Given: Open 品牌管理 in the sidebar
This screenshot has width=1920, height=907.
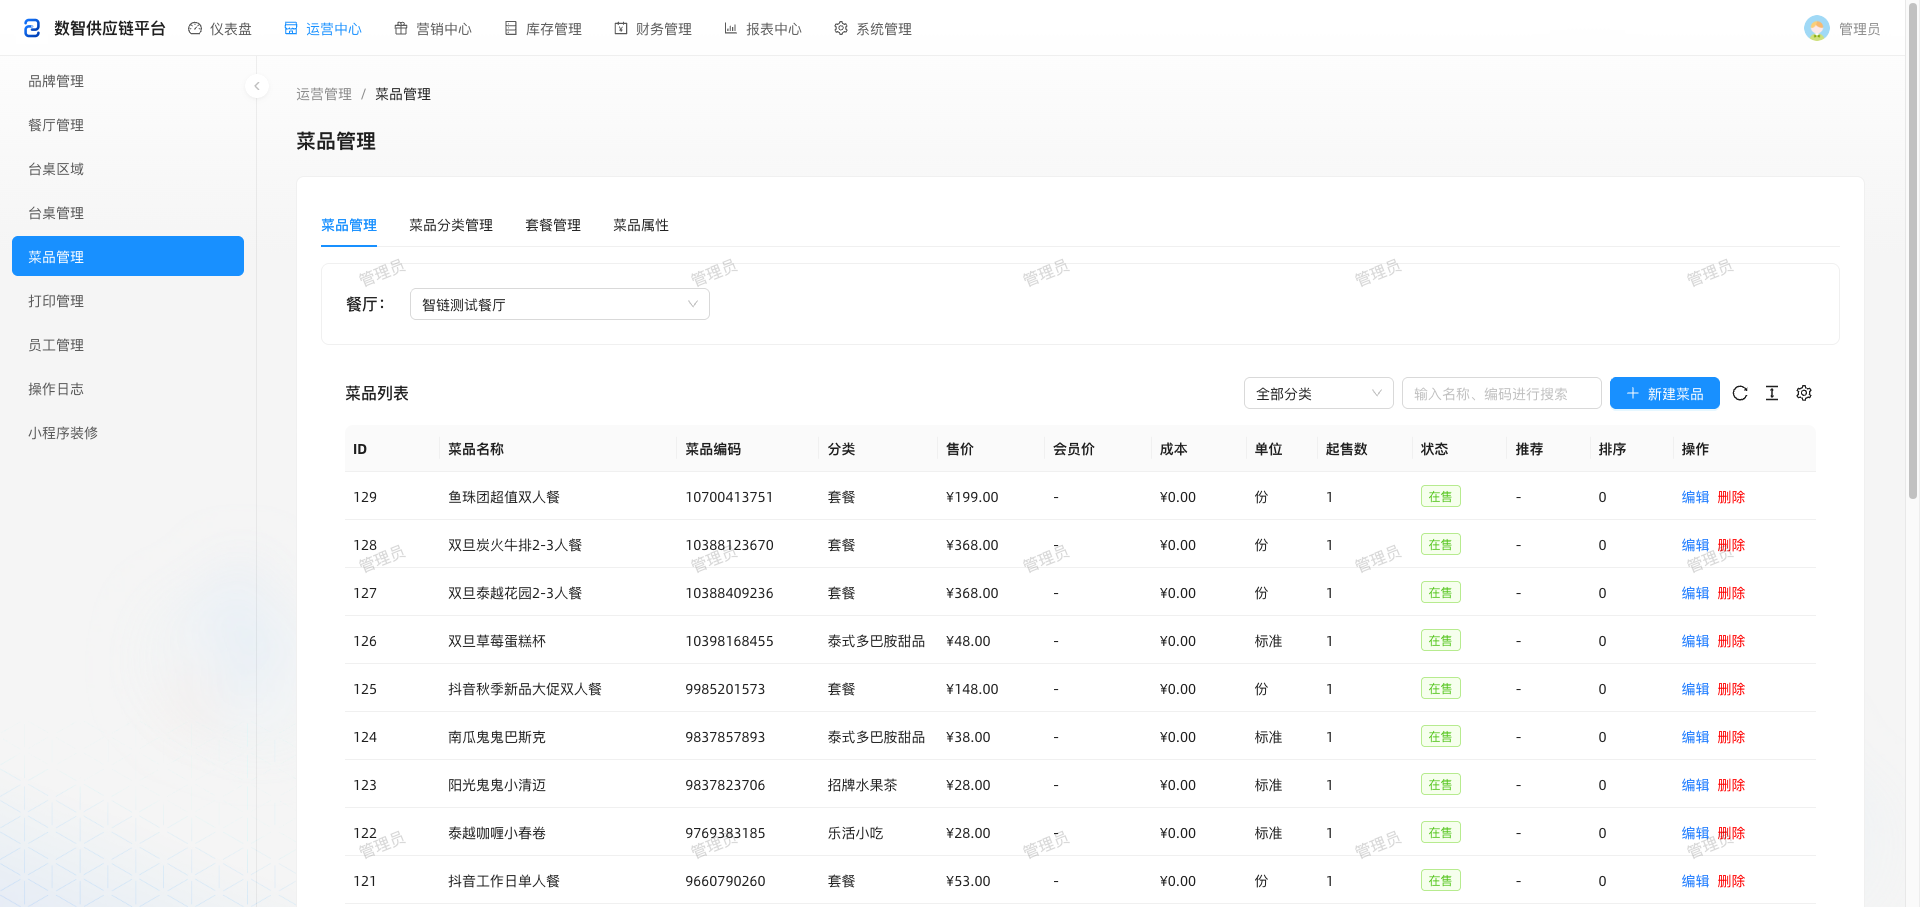Looking at the screenshot, I should click(128, 81).
